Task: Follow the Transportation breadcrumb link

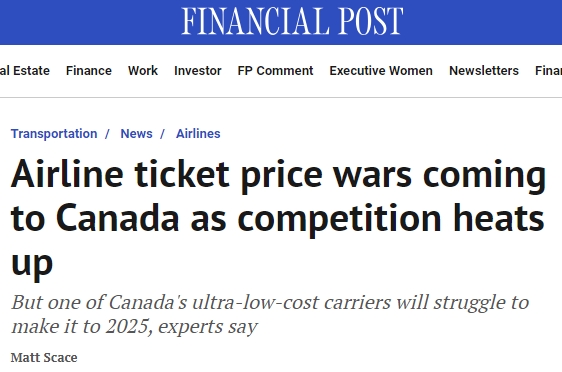Action: tap(54, 134)
